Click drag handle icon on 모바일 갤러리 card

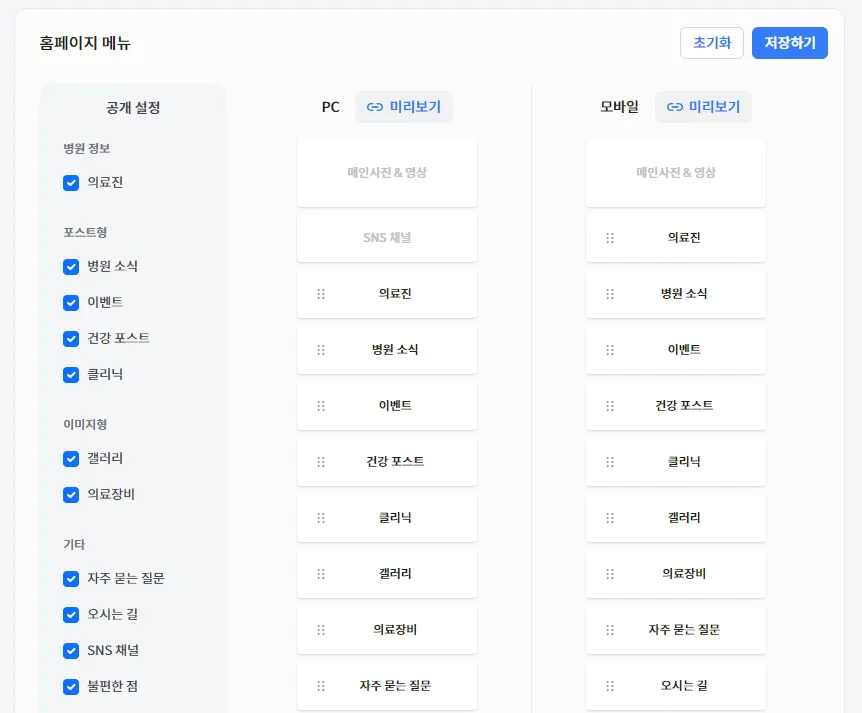tap(610, 518)
